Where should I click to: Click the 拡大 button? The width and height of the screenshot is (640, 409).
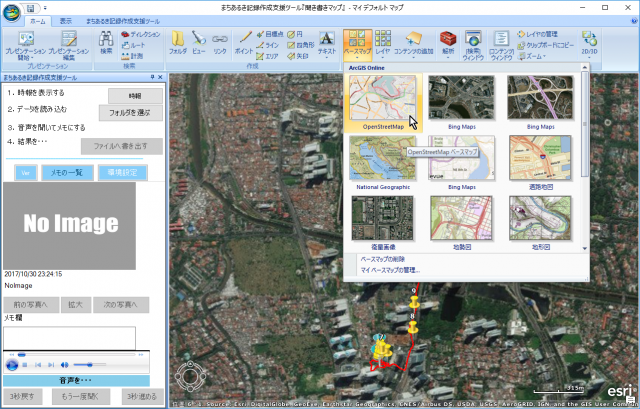coord(76,305)
